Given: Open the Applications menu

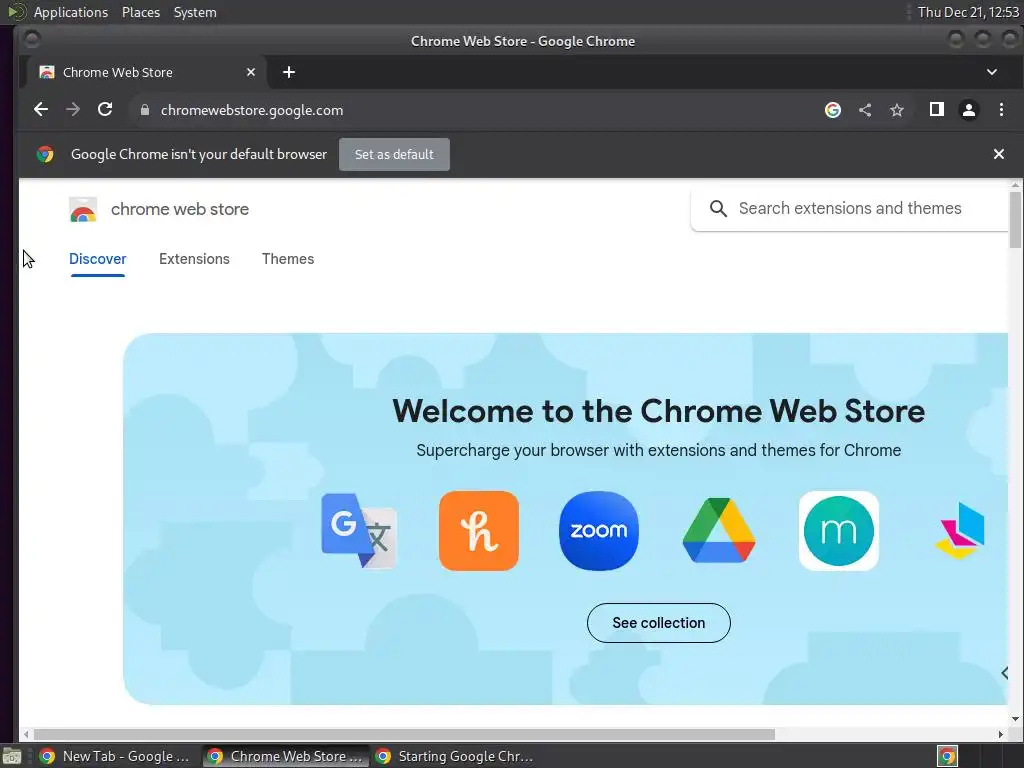Looking at the screenshot, I should (71, 12).
